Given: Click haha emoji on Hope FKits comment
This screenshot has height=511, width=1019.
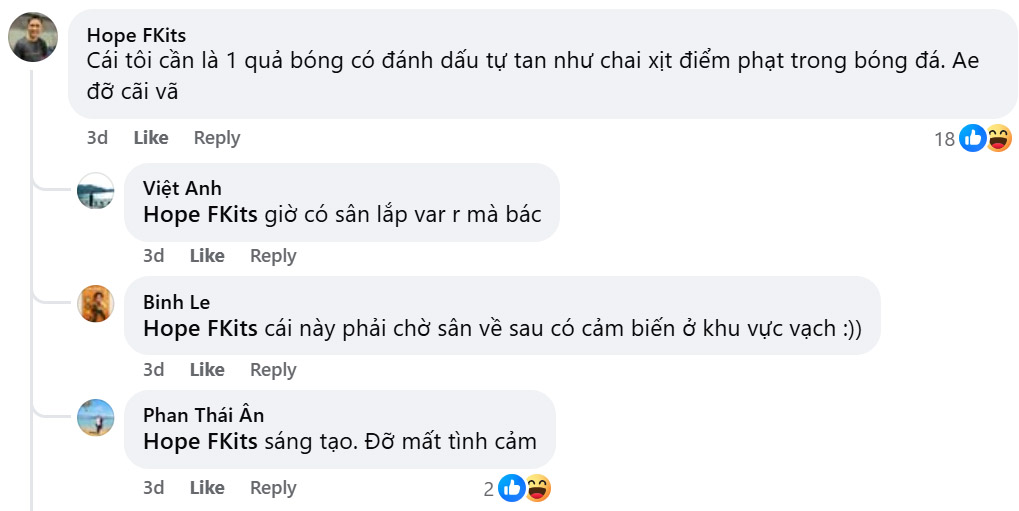Looking at the screenshot, I should (998, 139).
